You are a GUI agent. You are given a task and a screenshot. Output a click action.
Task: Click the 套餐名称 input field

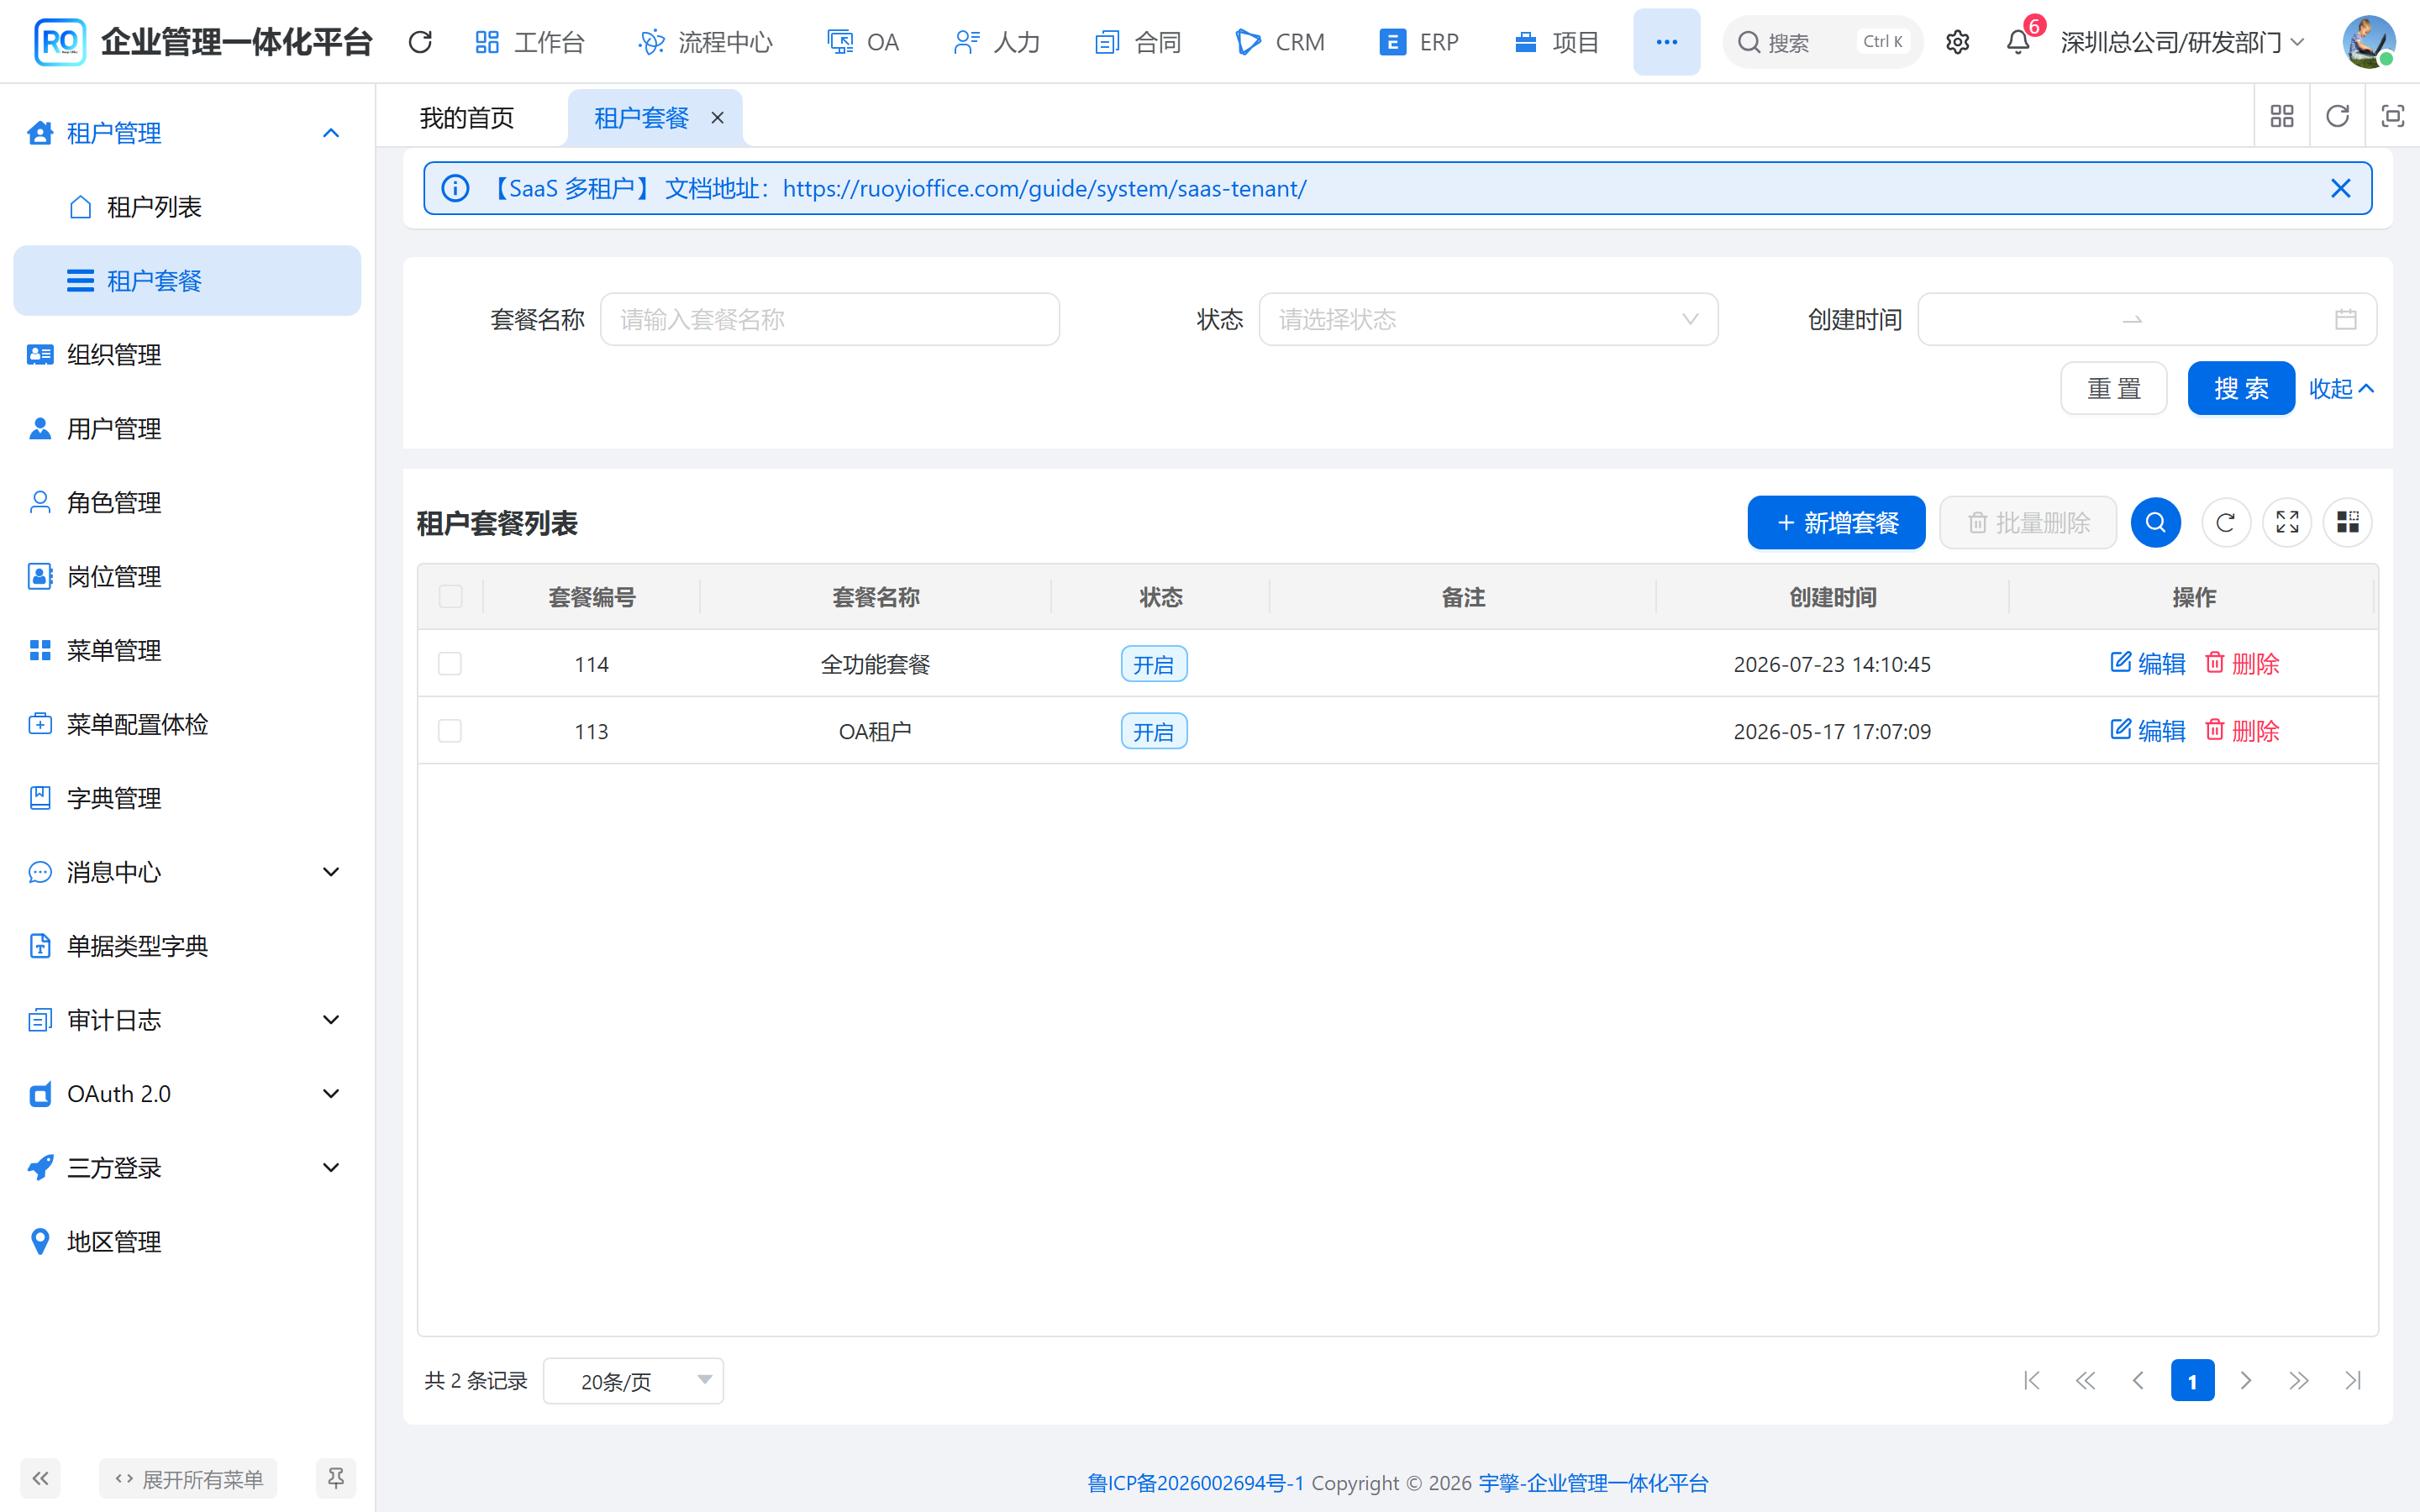tap(829, 319)
